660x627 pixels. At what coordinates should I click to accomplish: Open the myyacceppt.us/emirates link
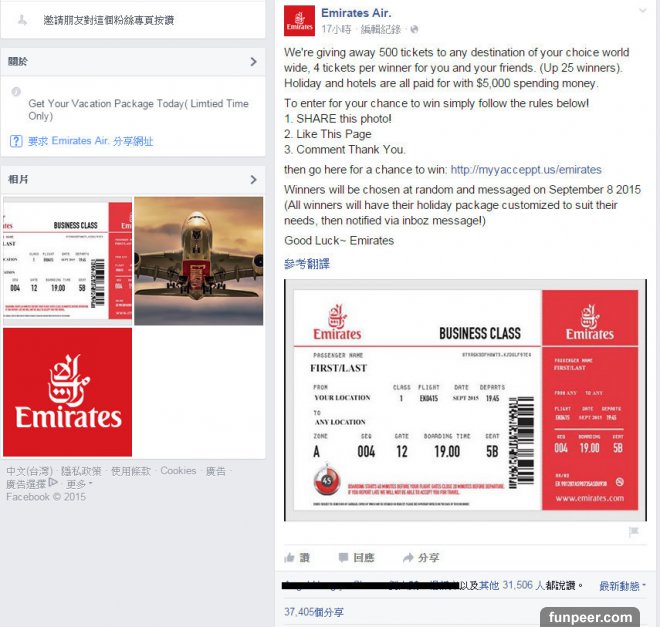click(x=526, y=170)
